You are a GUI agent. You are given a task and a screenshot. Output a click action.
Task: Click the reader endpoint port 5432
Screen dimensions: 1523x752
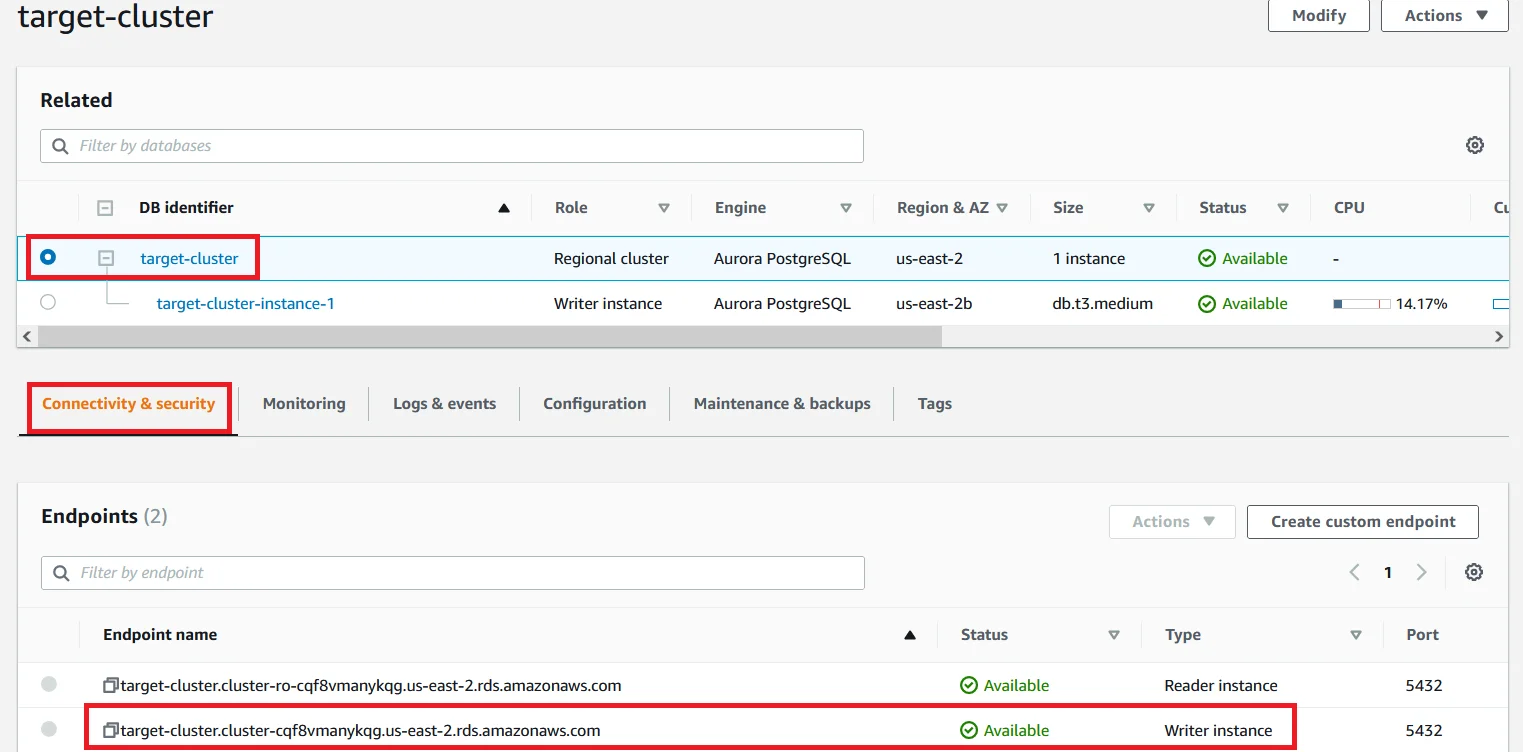[1423, 685]
